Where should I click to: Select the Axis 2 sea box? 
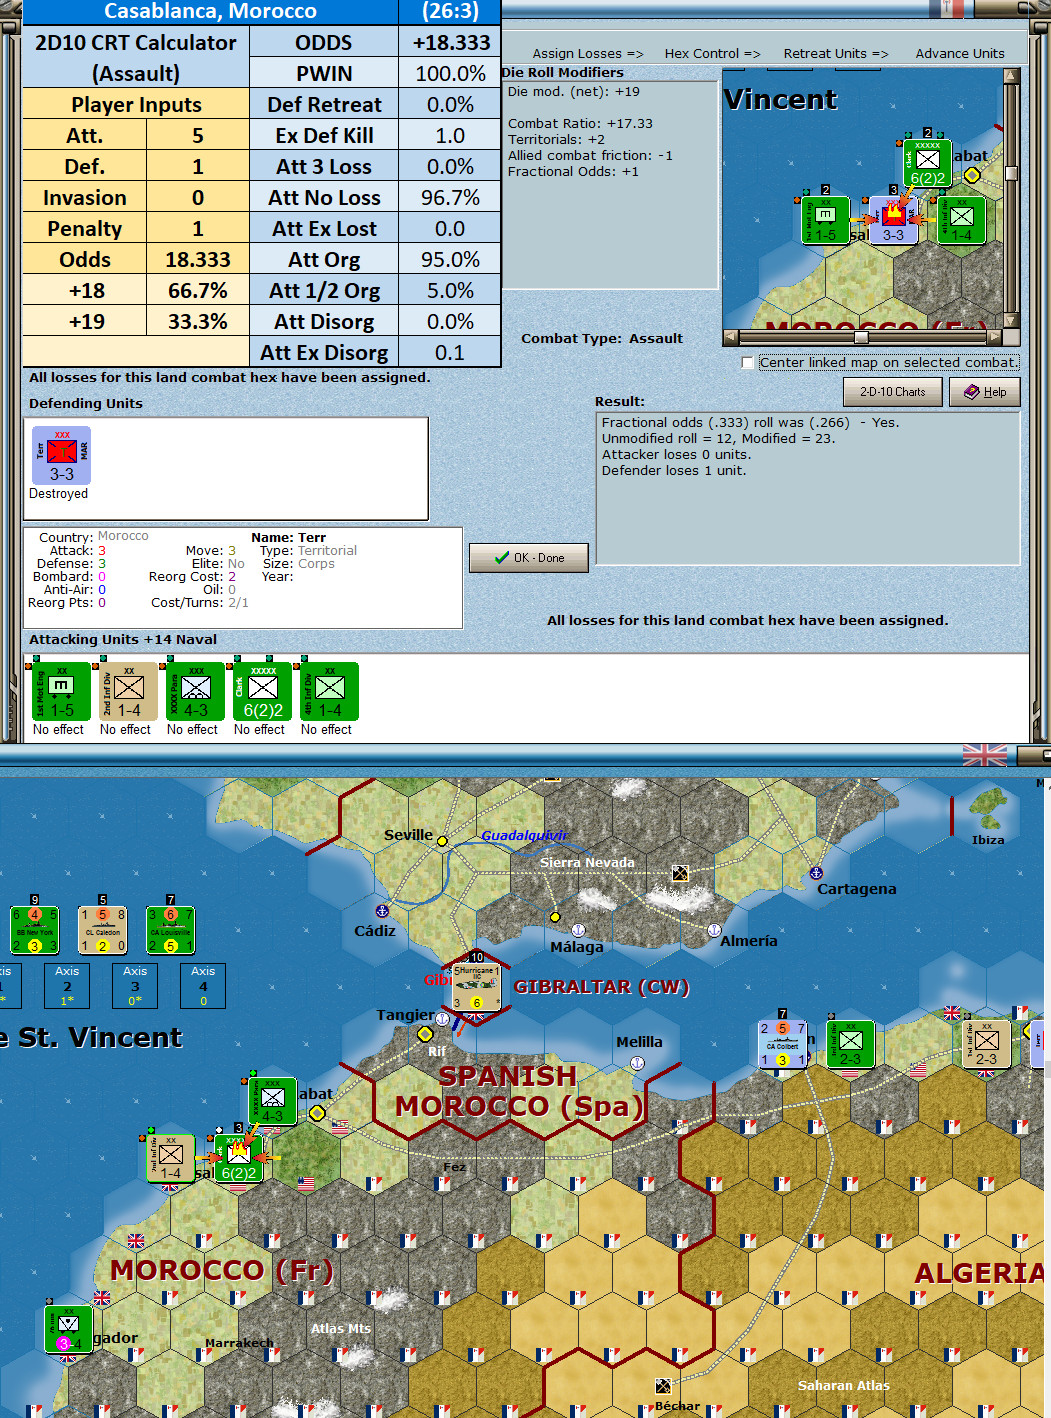pyautogui.click(x=67, y=986)
